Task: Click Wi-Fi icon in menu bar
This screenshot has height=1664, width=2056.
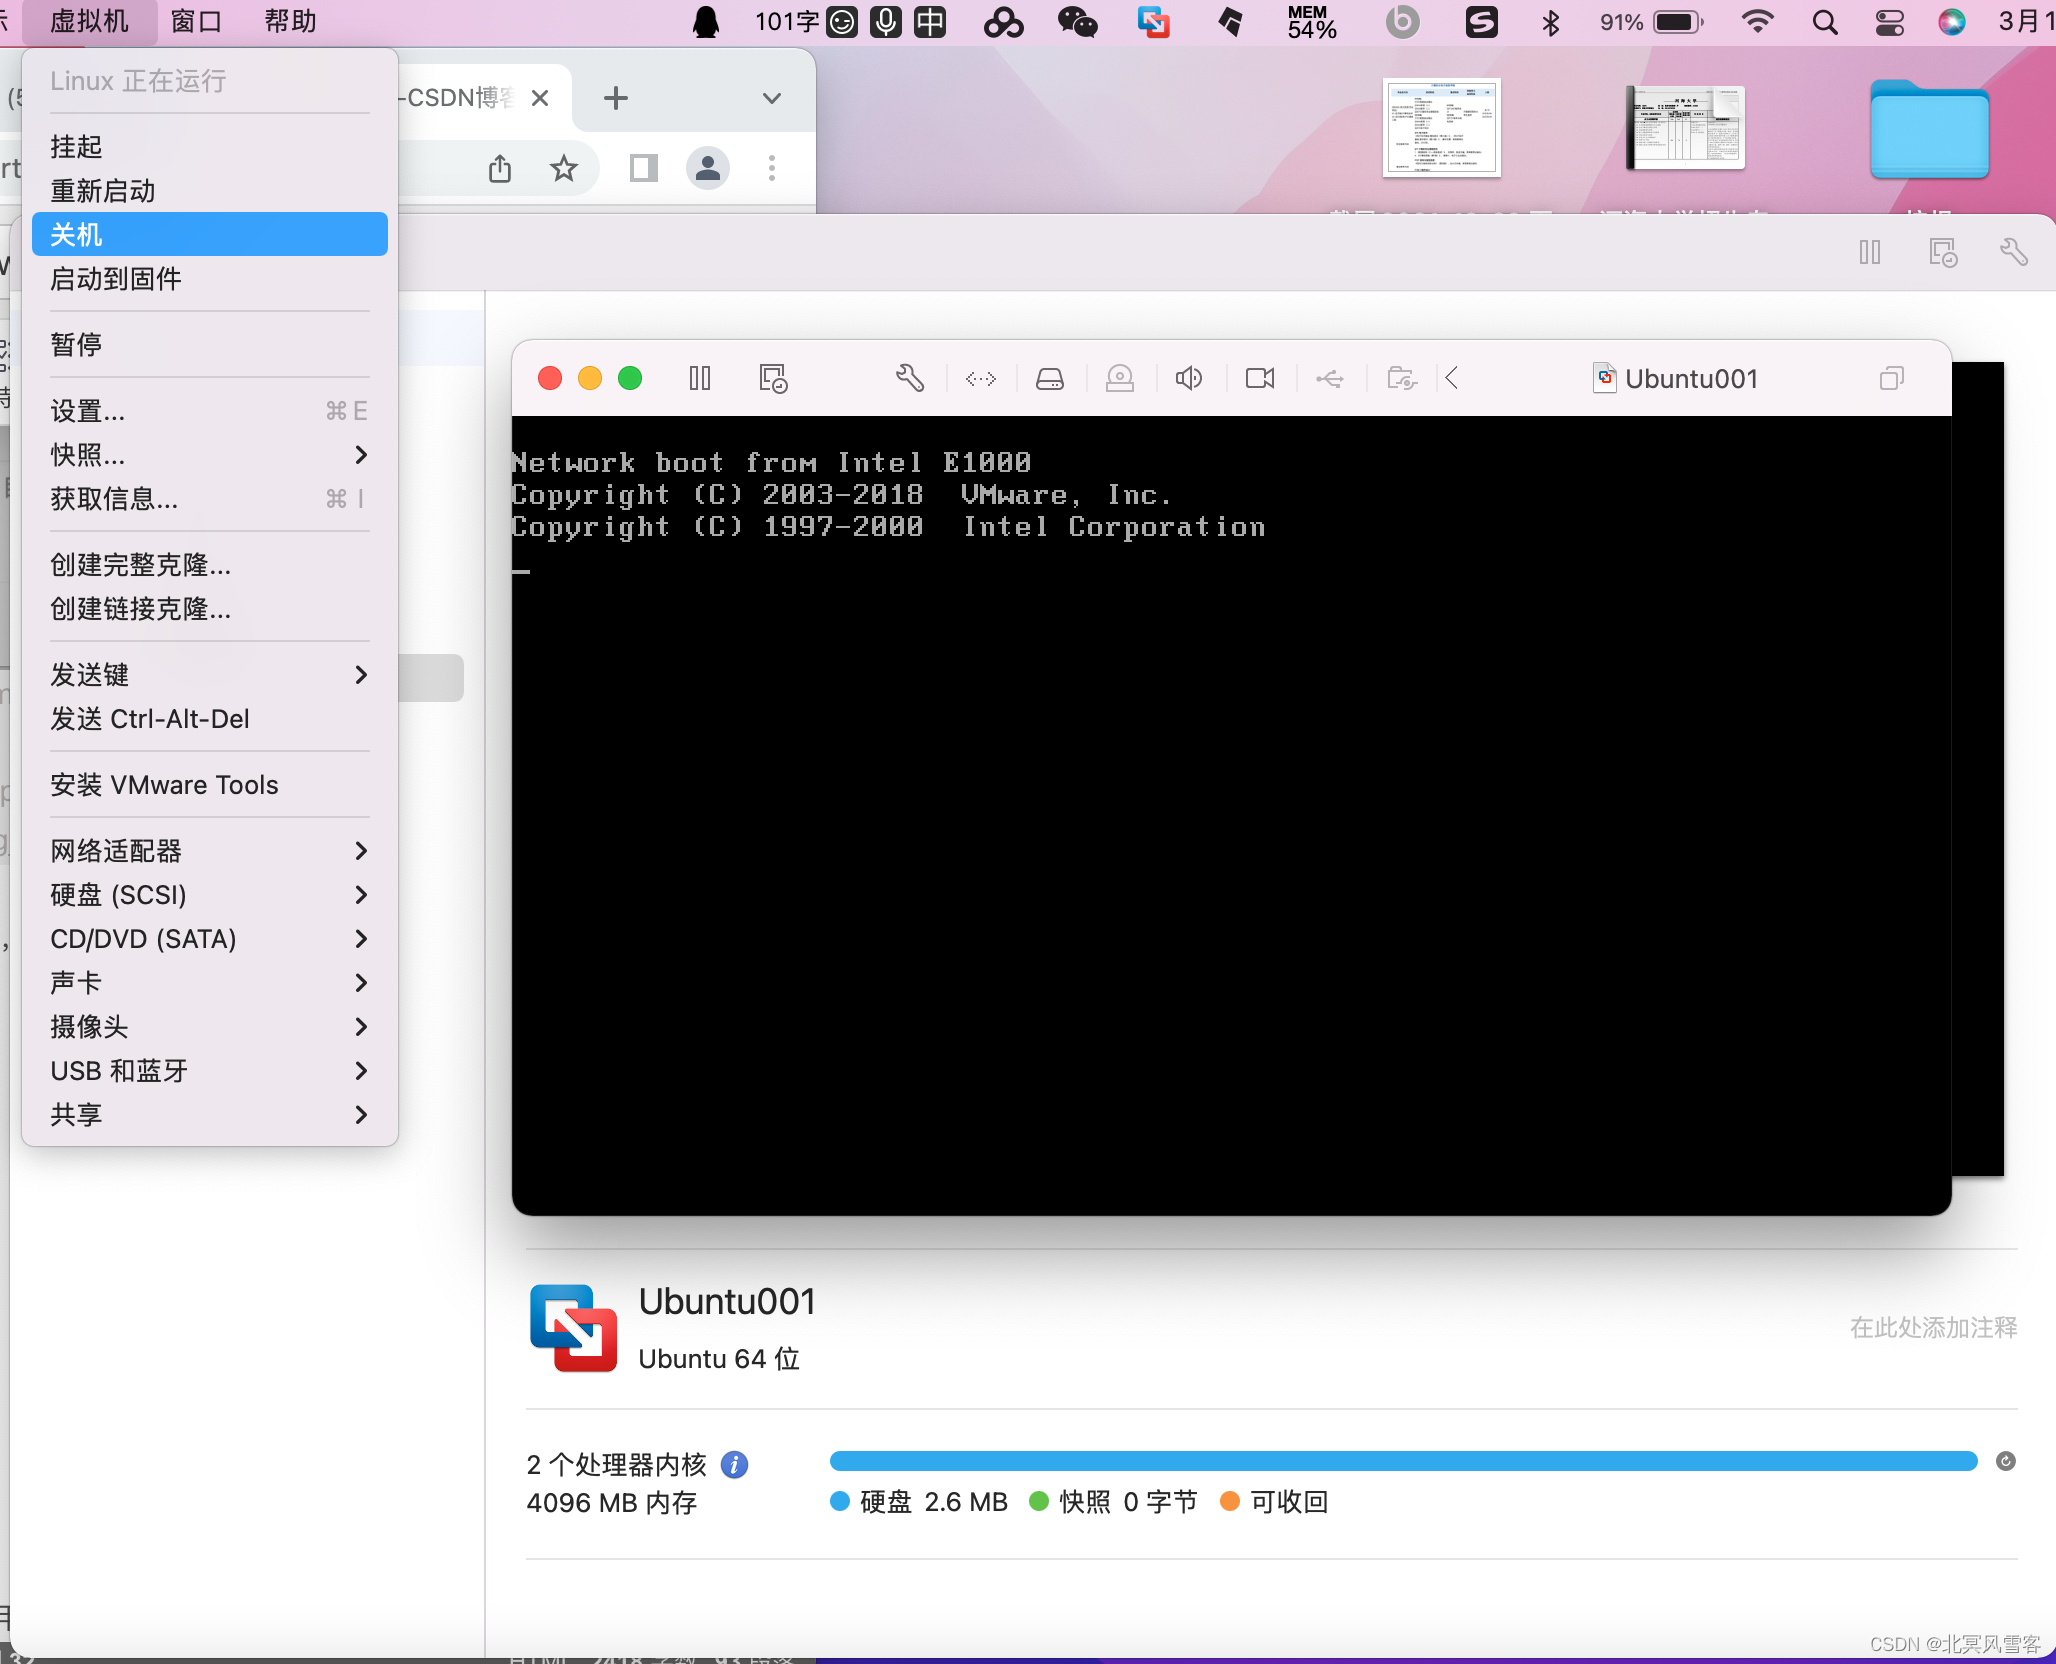Action: (x=1757, y=21)
